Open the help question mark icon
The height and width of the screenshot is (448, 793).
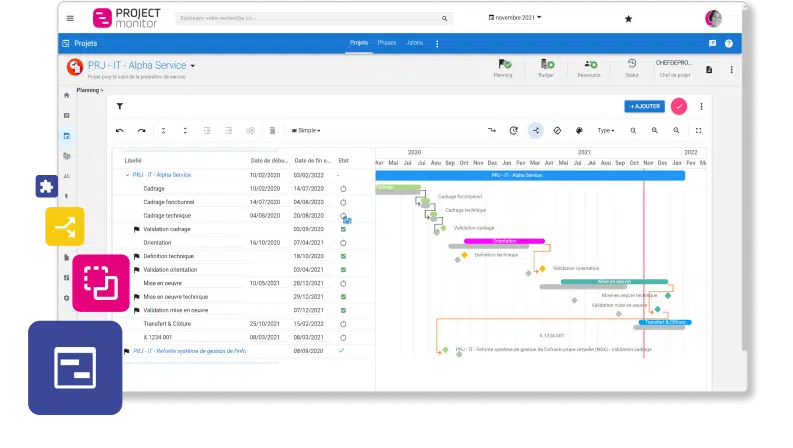(728, 43)
